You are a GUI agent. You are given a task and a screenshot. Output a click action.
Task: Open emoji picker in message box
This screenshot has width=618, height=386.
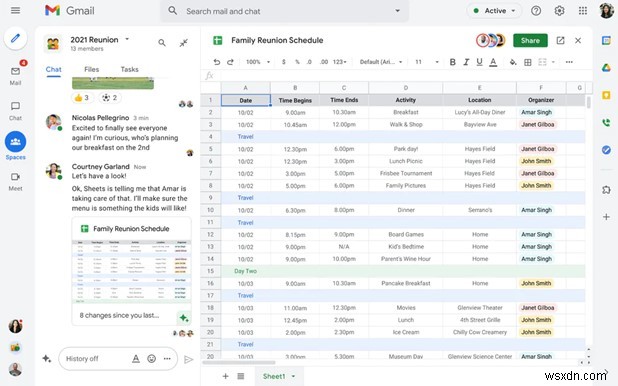pyautogui.click(x=151, y=359)
